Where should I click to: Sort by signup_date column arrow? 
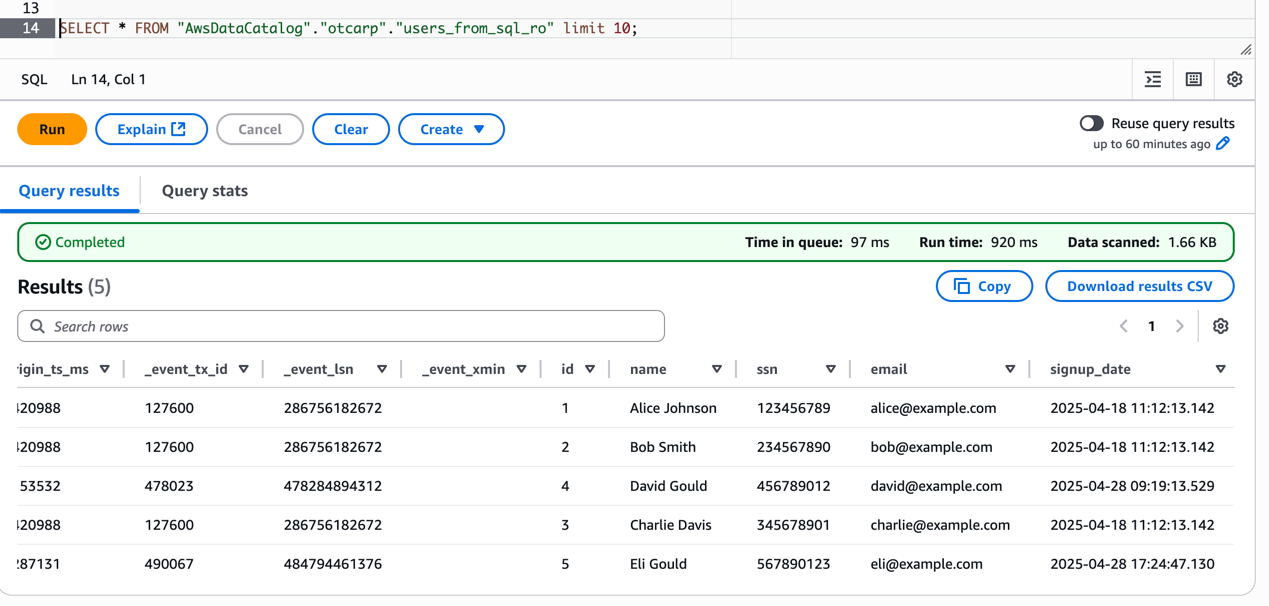coord(1221,369)
